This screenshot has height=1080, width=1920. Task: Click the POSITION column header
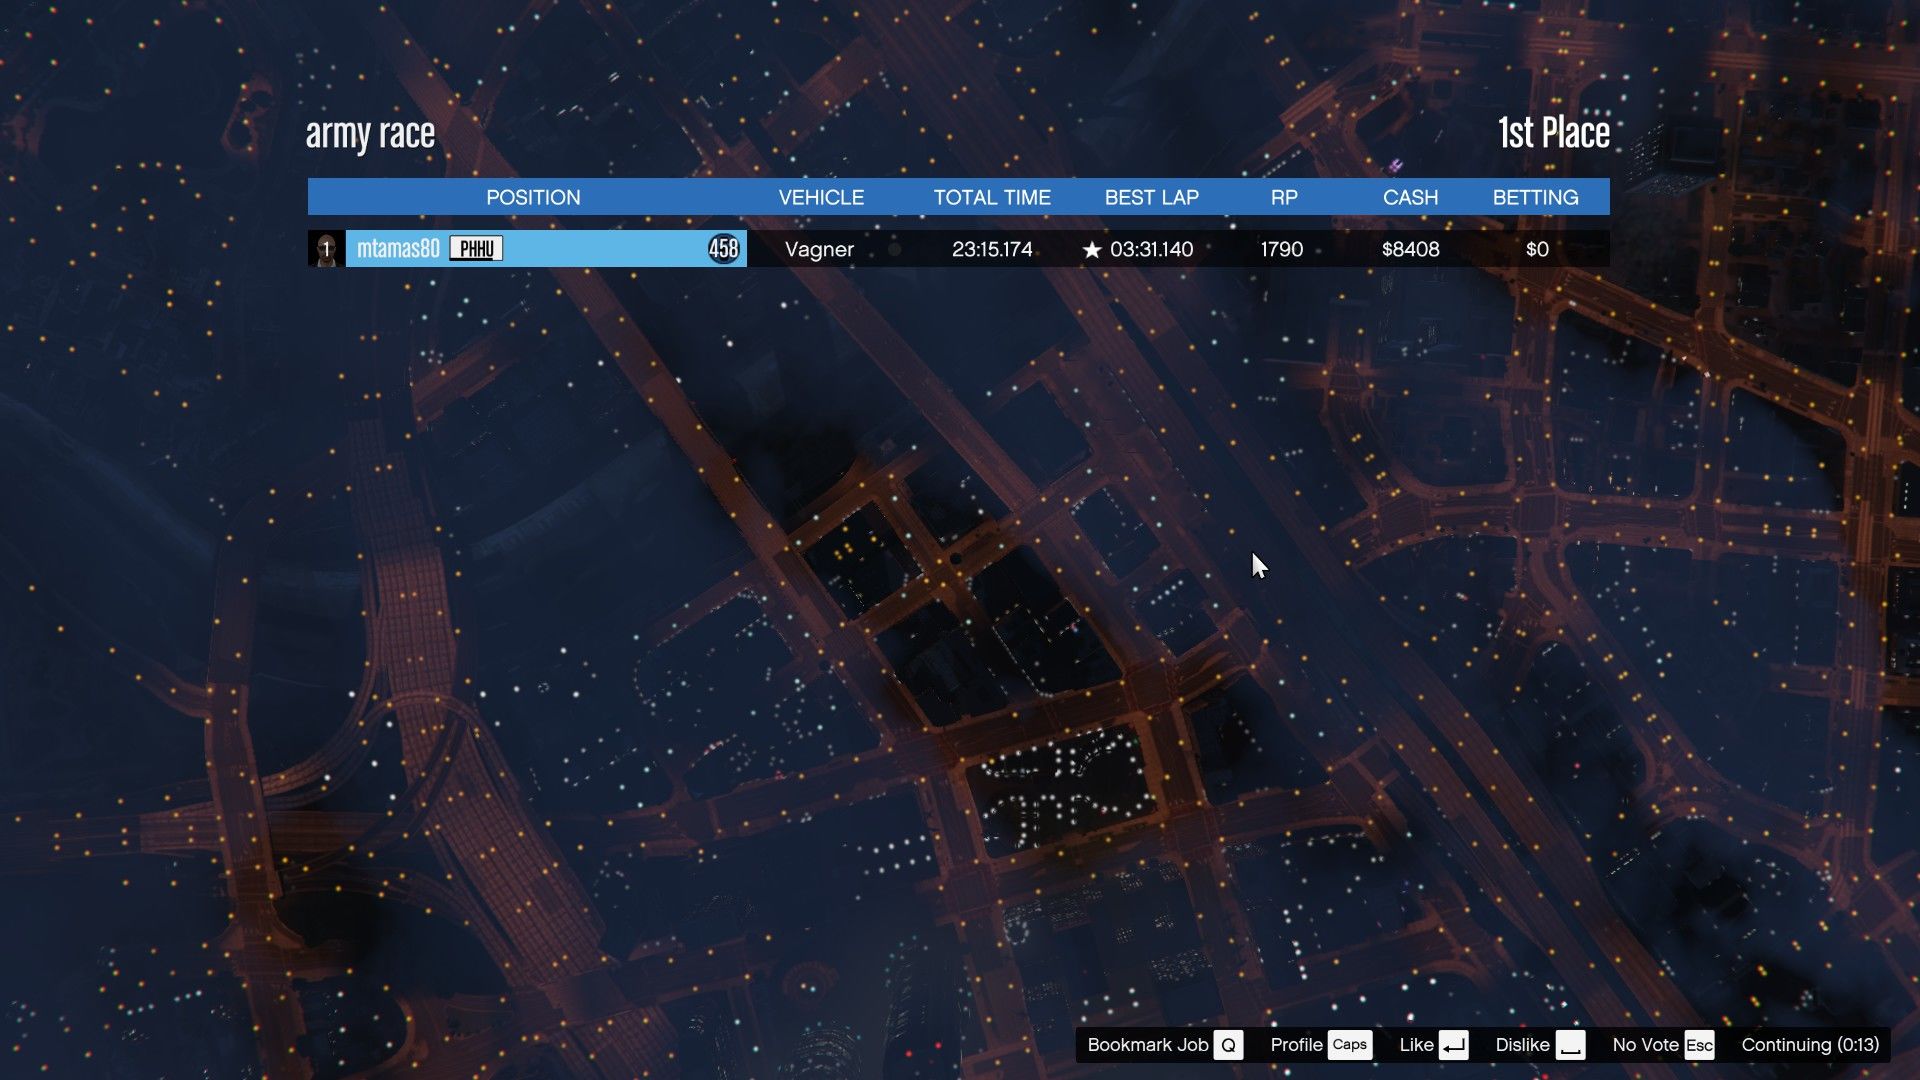click(533, 197)
